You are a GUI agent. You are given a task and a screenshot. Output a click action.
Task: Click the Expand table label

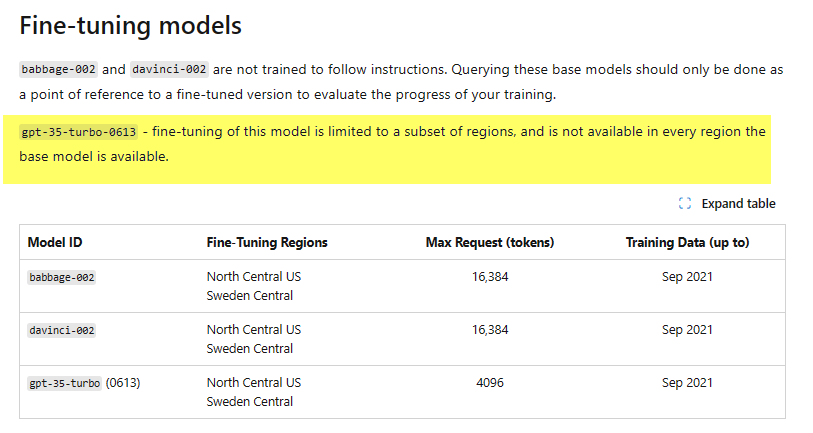coord(738,204)
